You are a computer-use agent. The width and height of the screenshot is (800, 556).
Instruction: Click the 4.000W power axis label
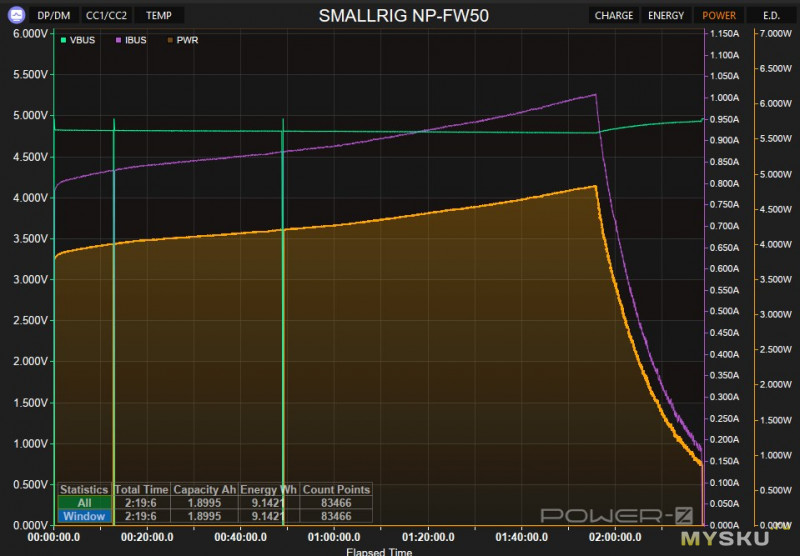pos(776,244)
